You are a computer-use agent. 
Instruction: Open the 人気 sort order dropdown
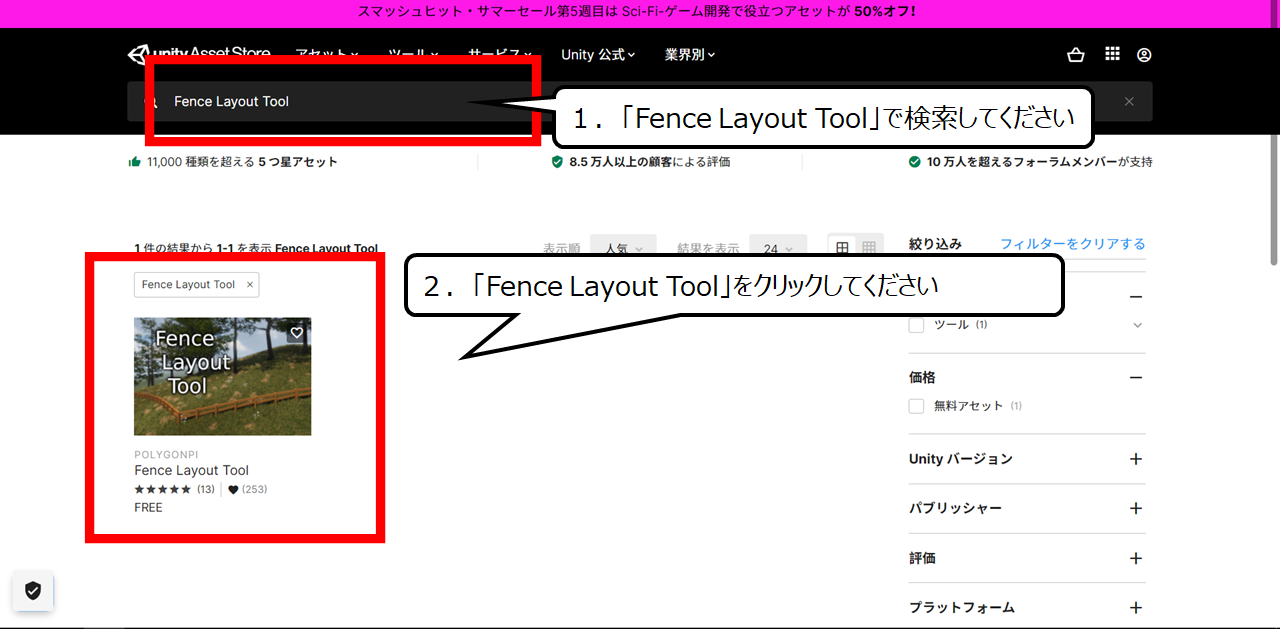pyautogui.click(x=623, y=248)
